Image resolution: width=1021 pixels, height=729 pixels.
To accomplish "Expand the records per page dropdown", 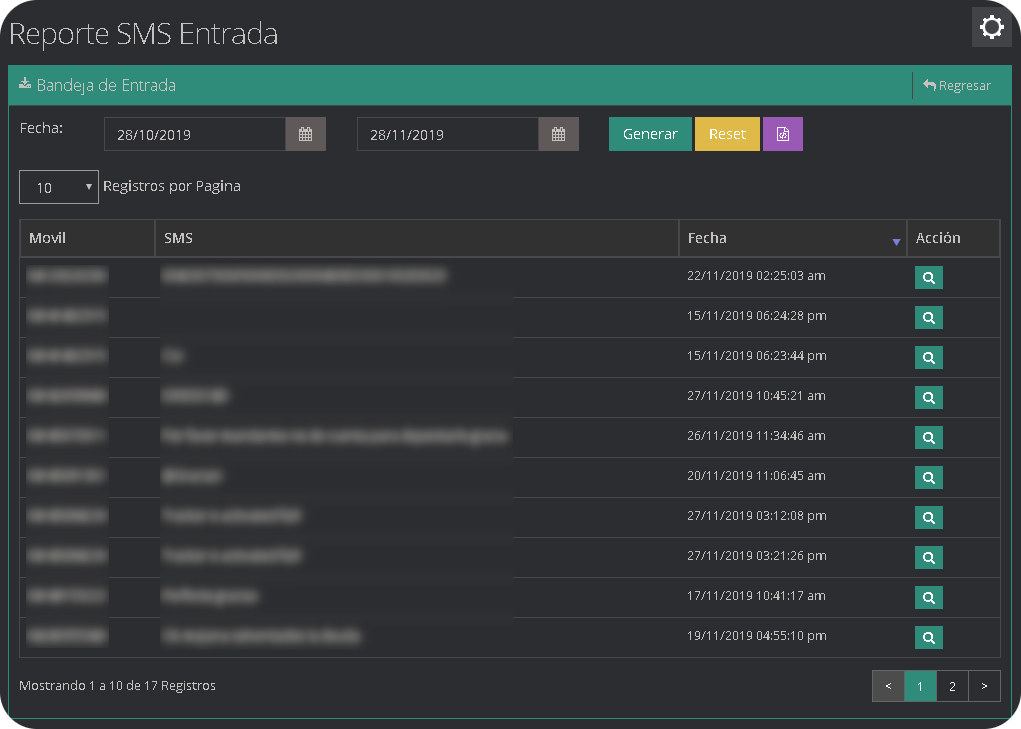I will tap(59, 187).
